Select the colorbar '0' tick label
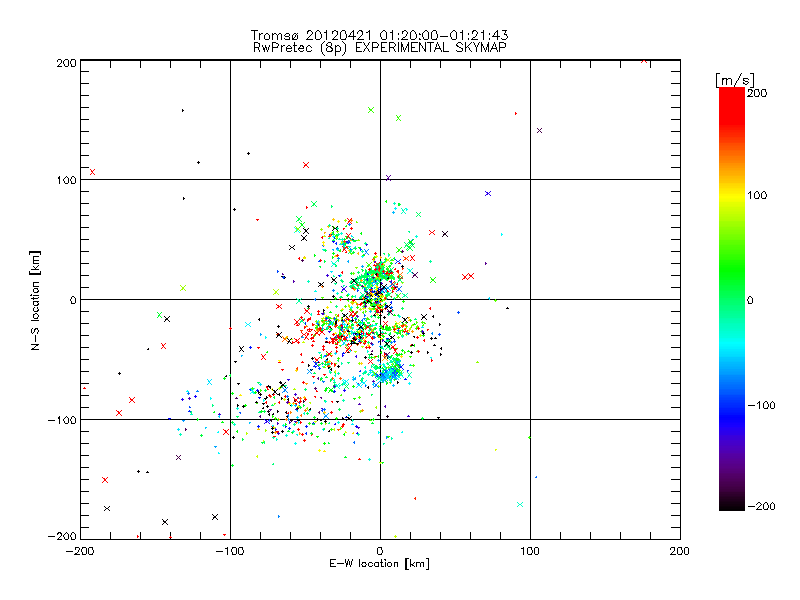Screen dimensions: 800x600 (x=750, y=300)
